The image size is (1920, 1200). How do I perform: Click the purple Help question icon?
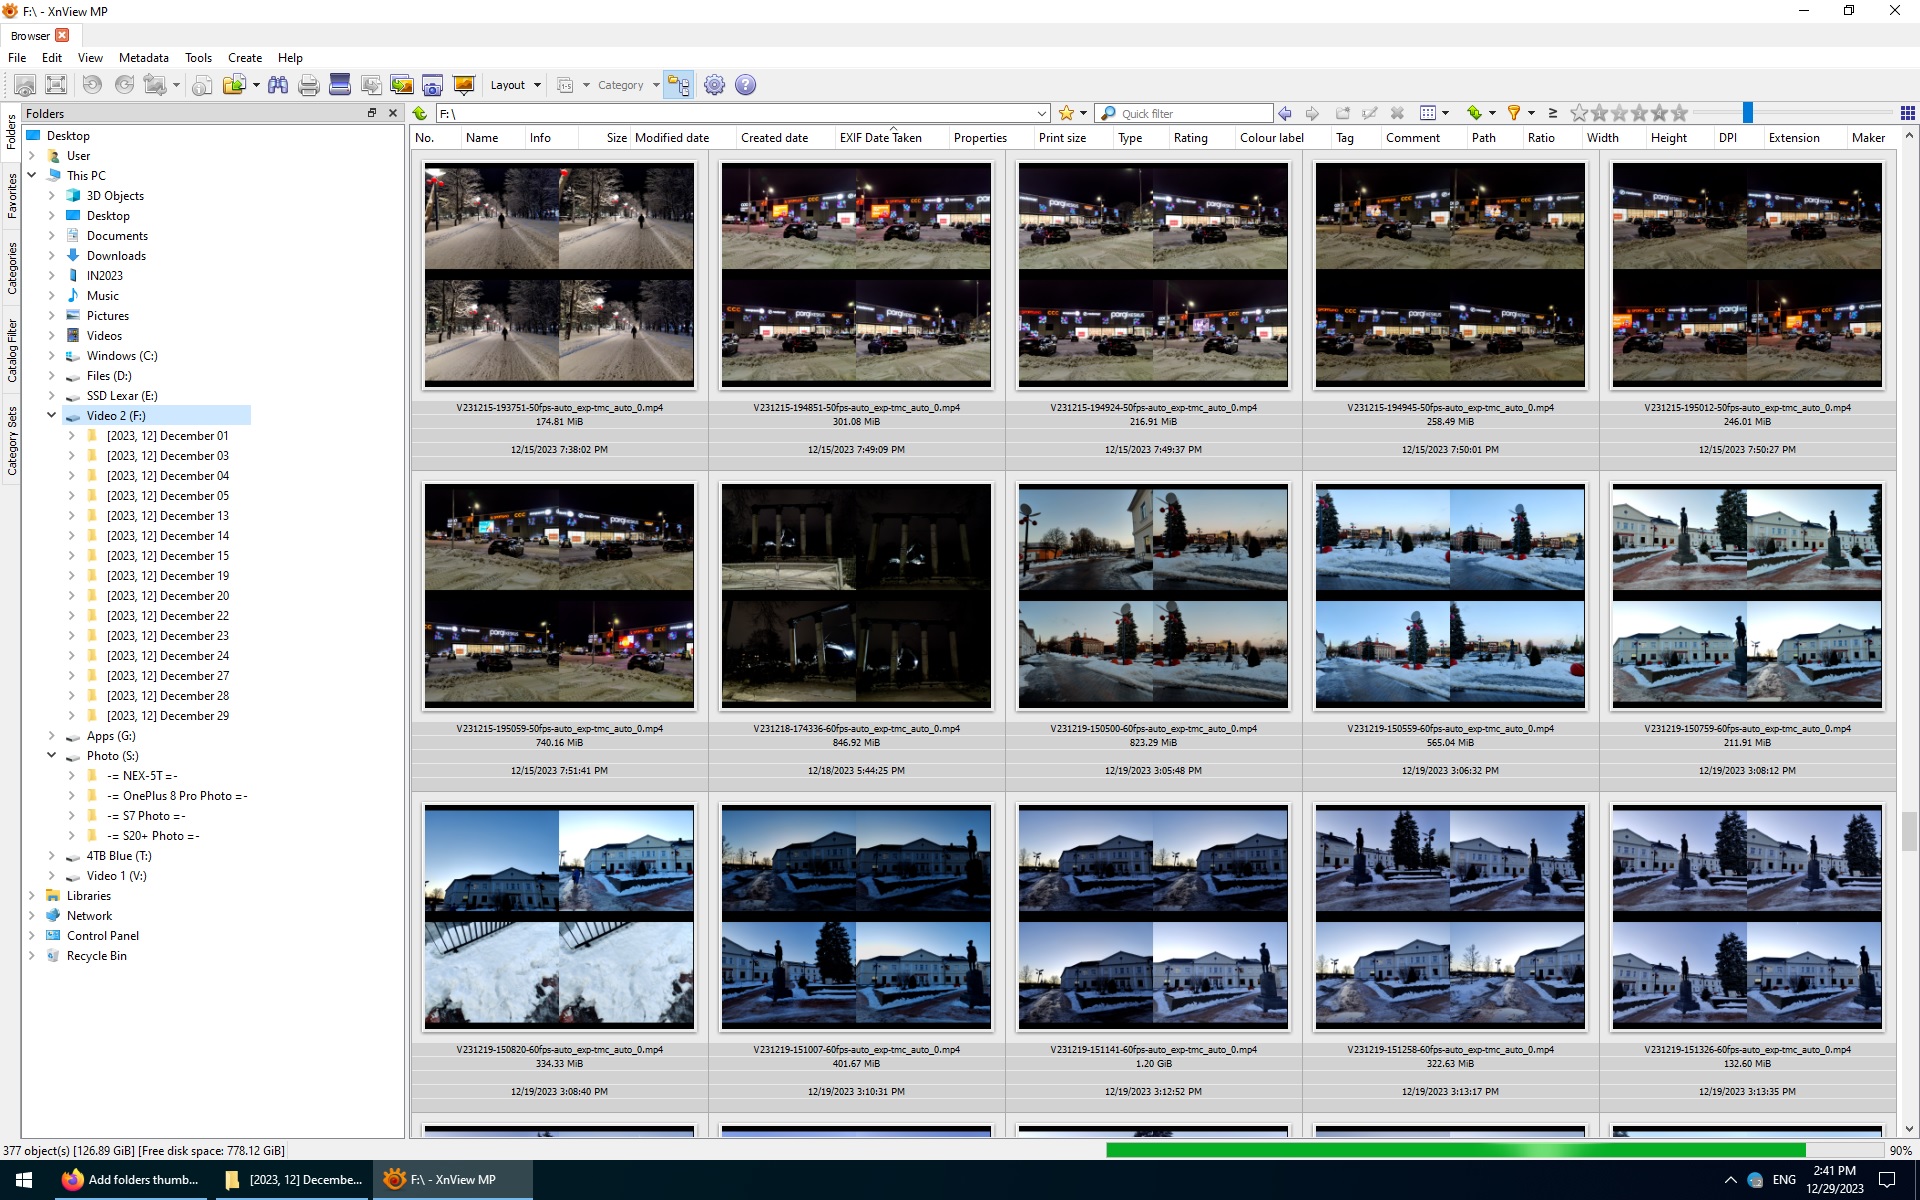pyautogui.click(x=745, y=85)
